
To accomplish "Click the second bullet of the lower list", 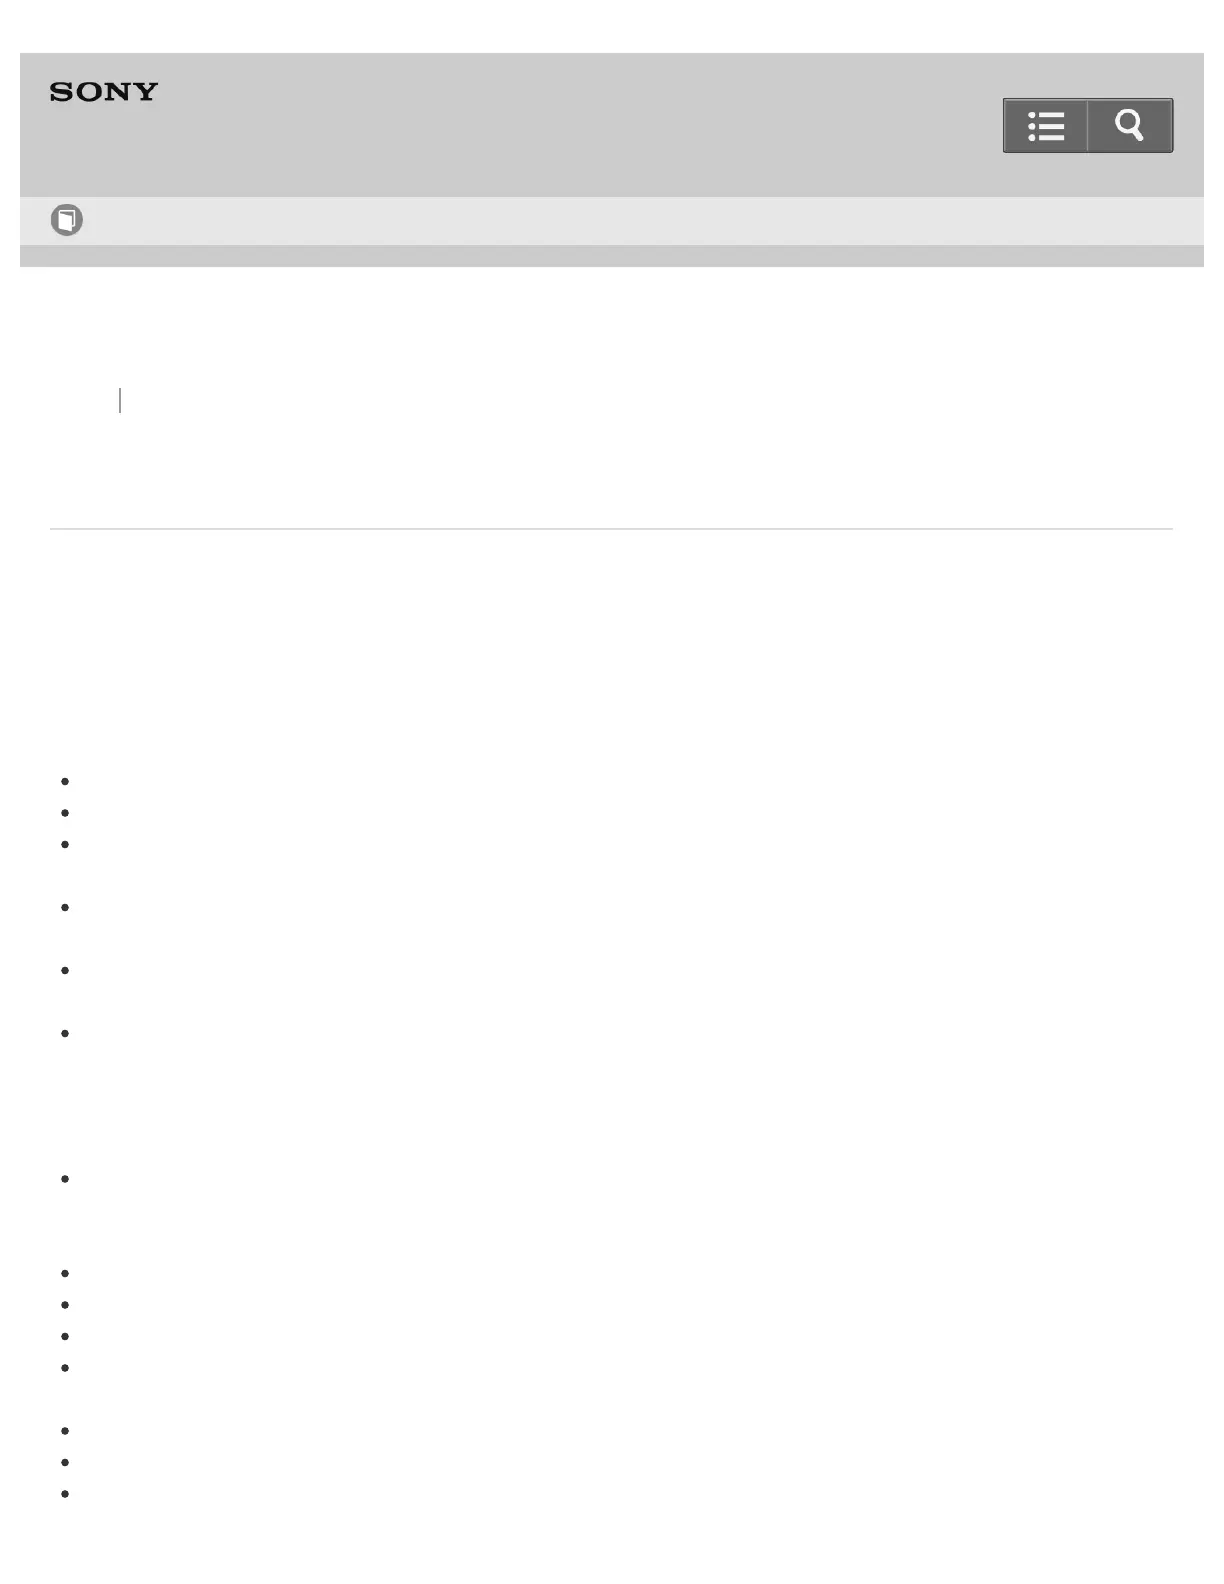I will click(64, 1305).
